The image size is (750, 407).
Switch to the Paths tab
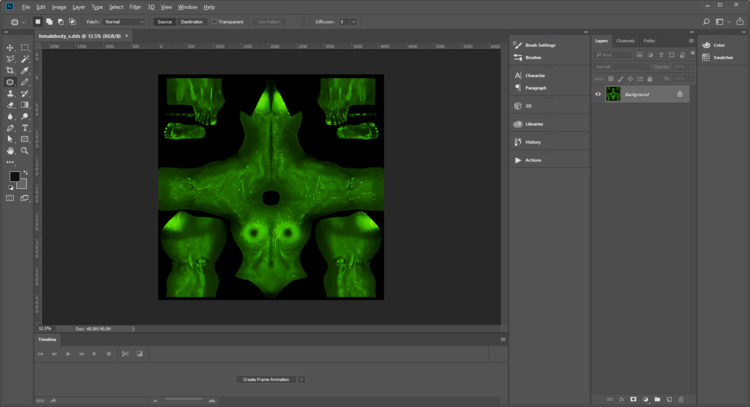click(x=649, y=41)
